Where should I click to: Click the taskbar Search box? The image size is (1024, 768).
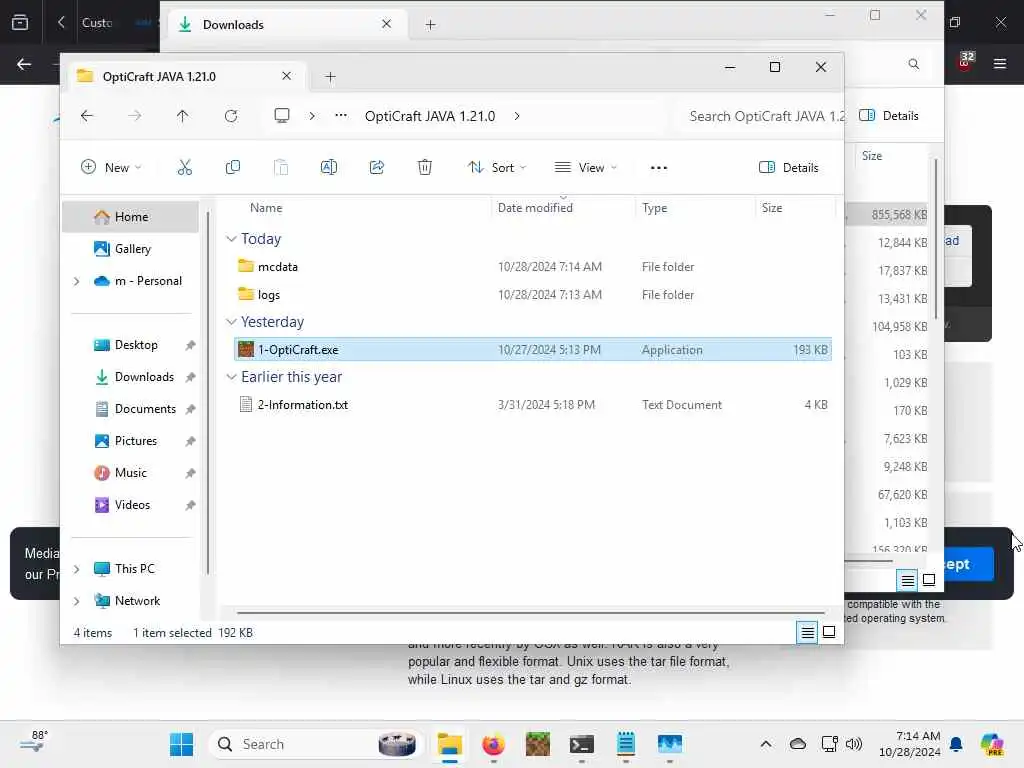point(316,744)
